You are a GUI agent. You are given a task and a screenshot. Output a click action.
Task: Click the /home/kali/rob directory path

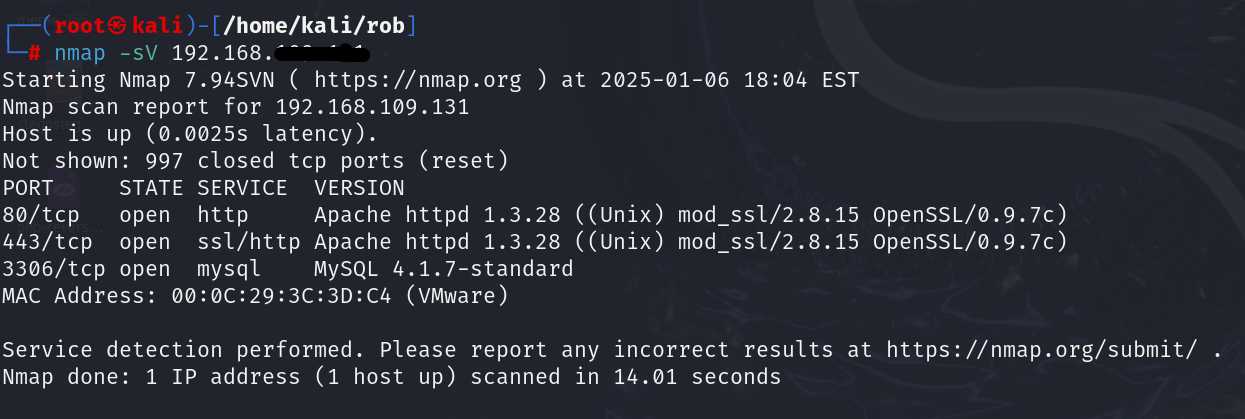(x=318, y=24)
